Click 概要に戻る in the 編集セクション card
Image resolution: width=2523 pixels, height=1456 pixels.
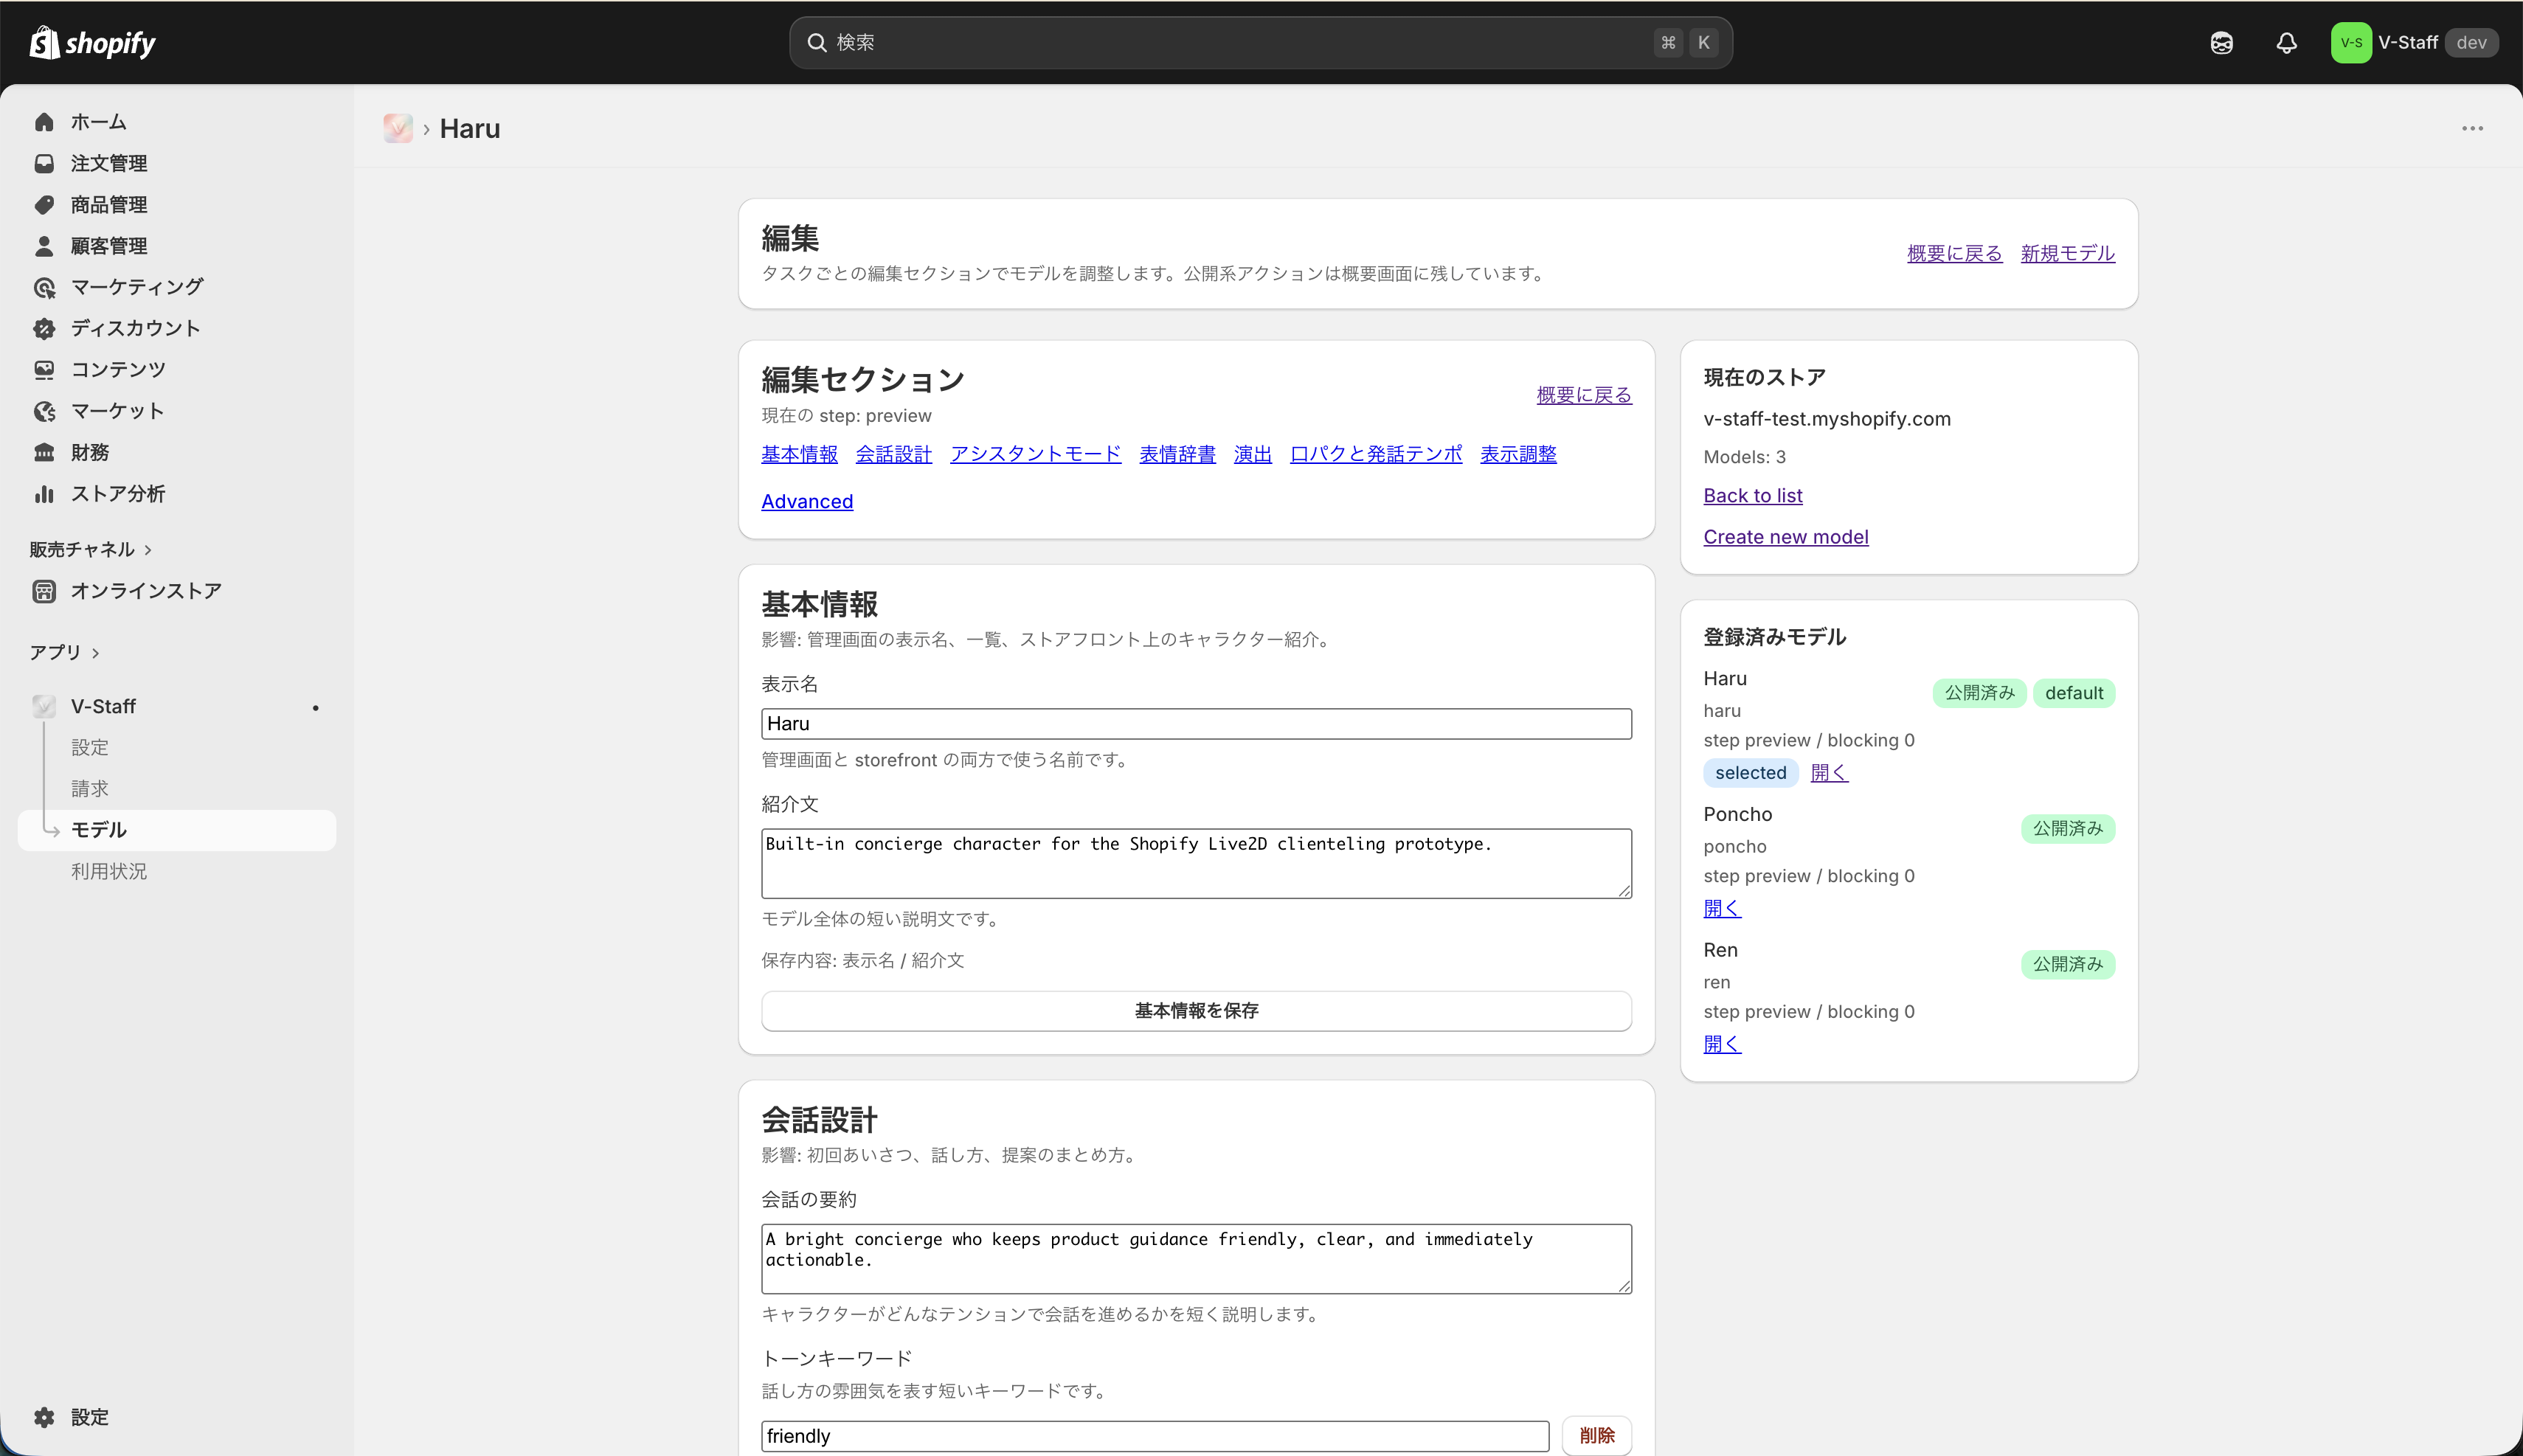point(1584,396)
